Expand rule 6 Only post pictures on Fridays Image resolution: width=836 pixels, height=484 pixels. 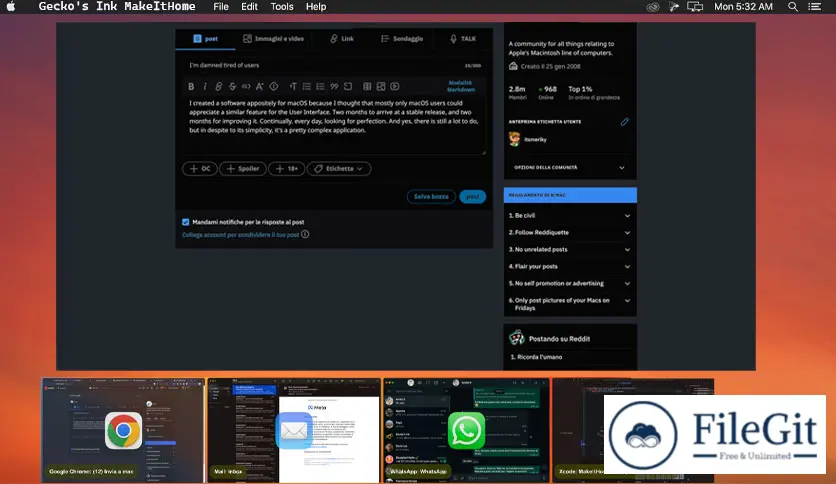[570, 304]
